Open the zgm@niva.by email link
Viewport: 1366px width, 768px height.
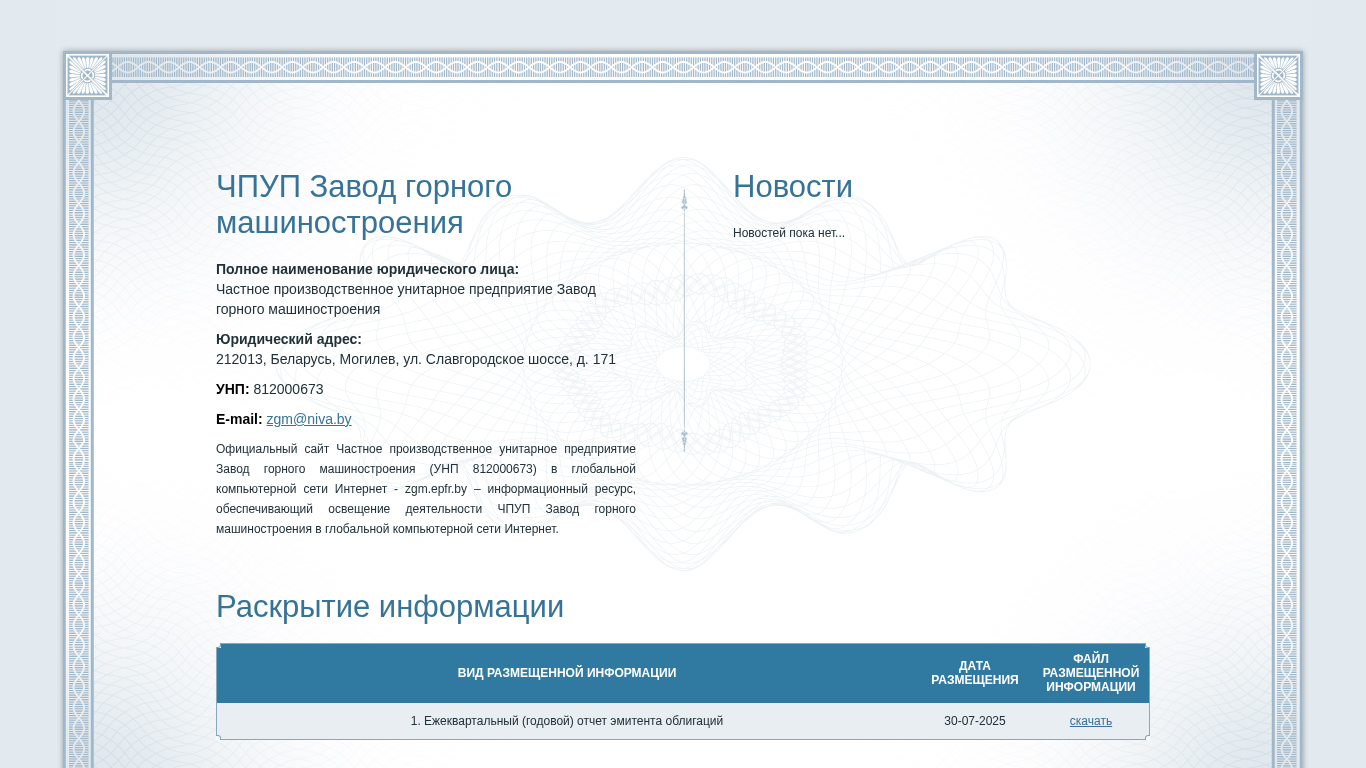coord(309,419)
